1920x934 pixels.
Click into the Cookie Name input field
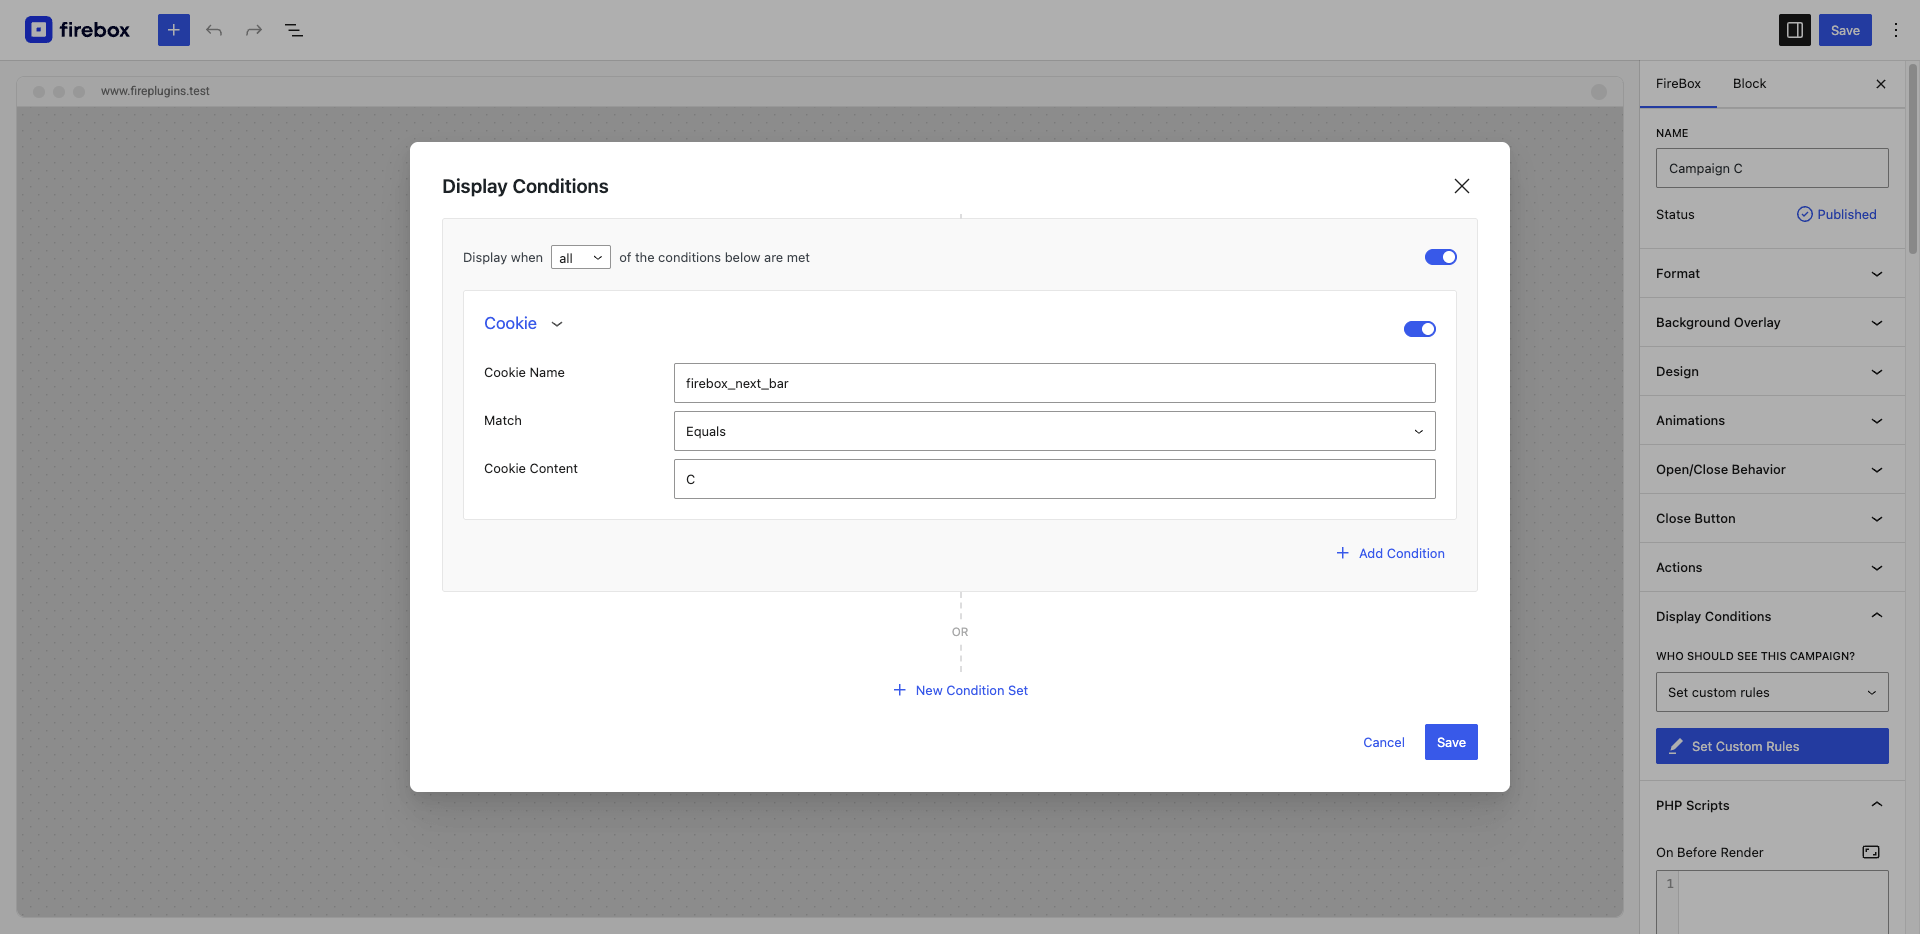[x=1054, y=383]
